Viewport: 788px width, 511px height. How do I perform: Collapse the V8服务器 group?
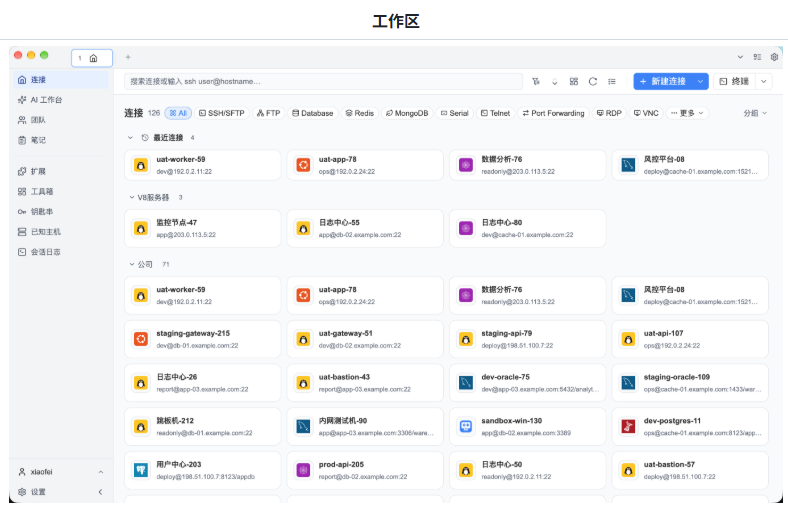coord(132,197)
